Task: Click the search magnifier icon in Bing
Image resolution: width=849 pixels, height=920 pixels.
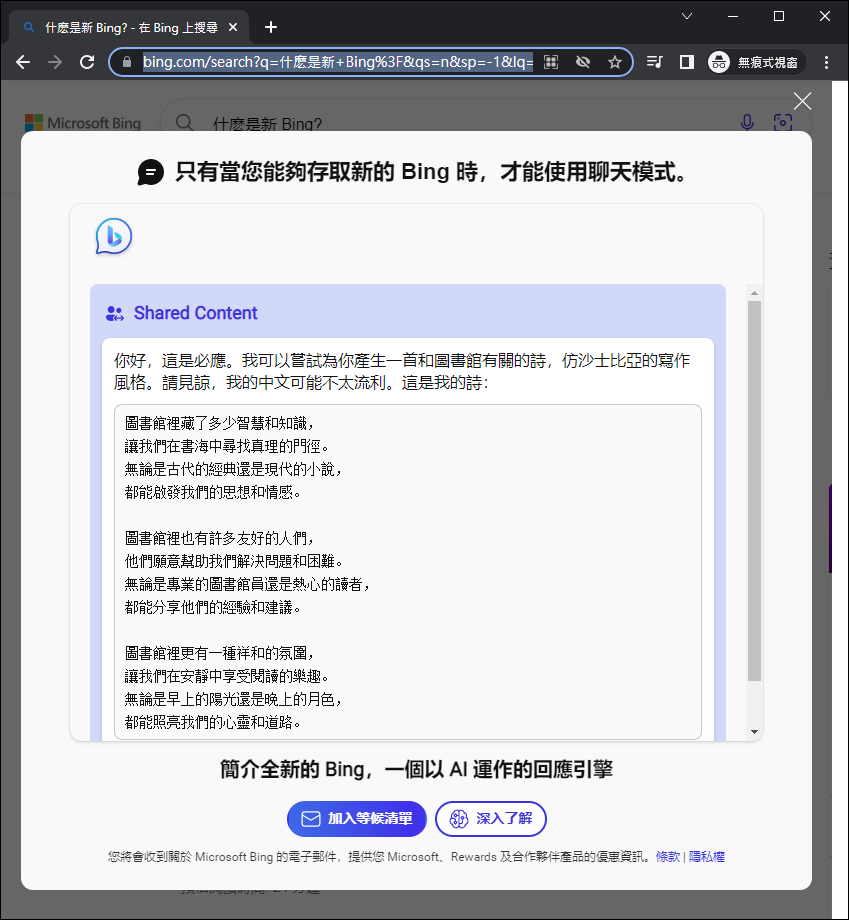Action: click(x=184, y=123)
